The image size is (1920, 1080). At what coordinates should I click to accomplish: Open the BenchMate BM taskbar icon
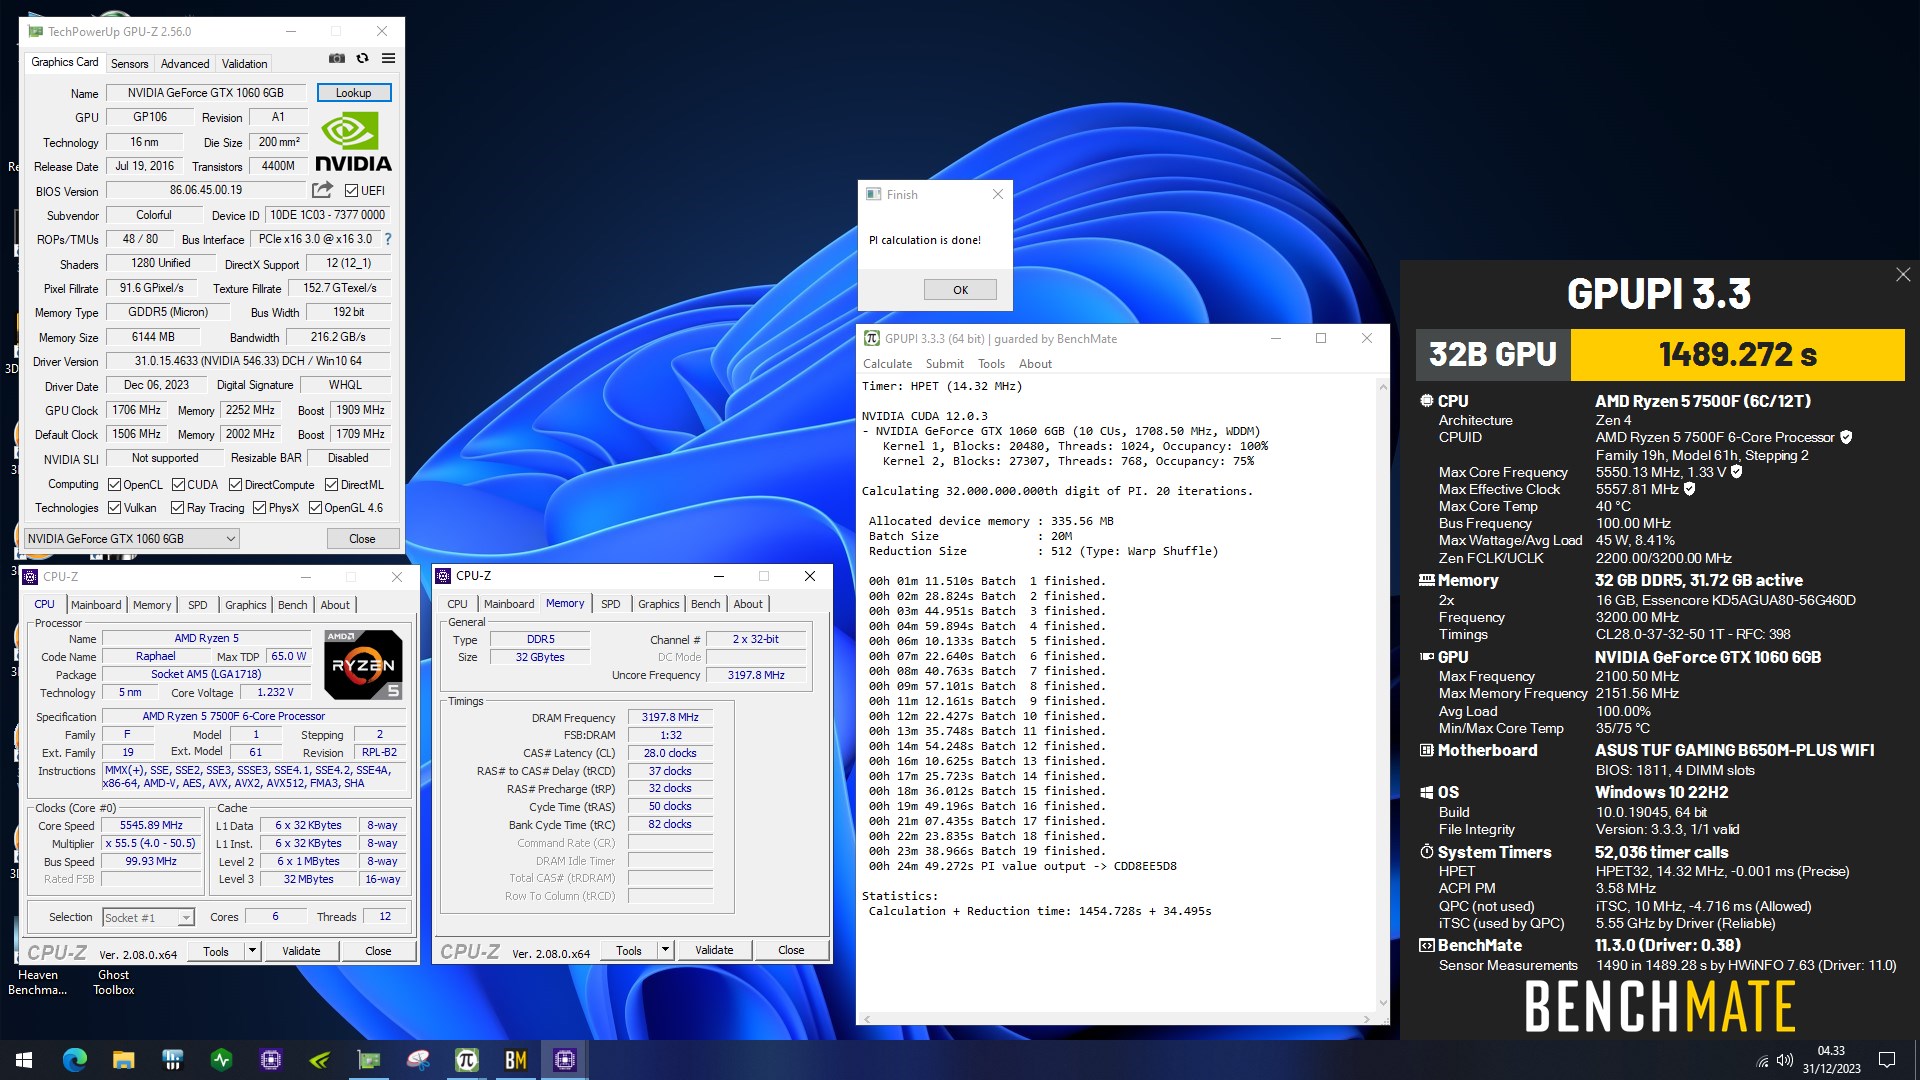[x=516, y=1060]
